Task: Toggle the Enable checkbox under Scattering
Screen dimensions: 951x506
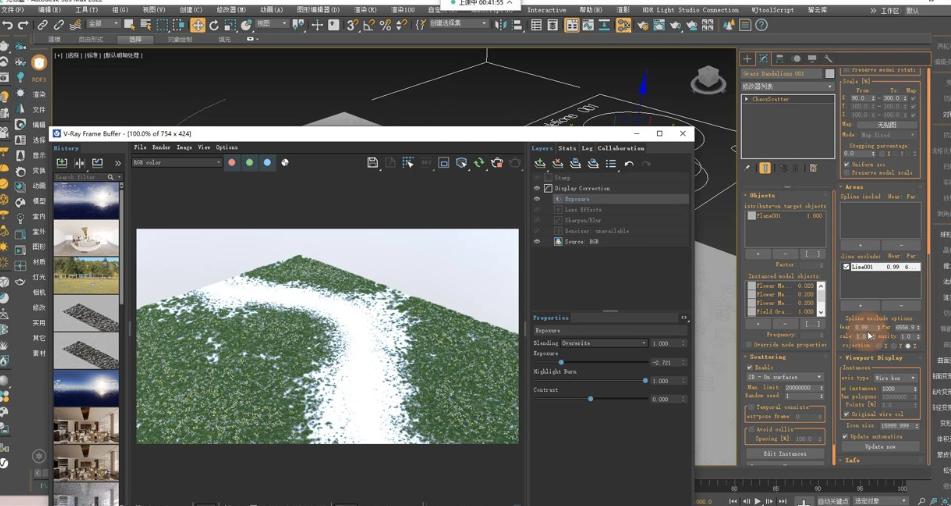Action: click(x=751, y=368)
